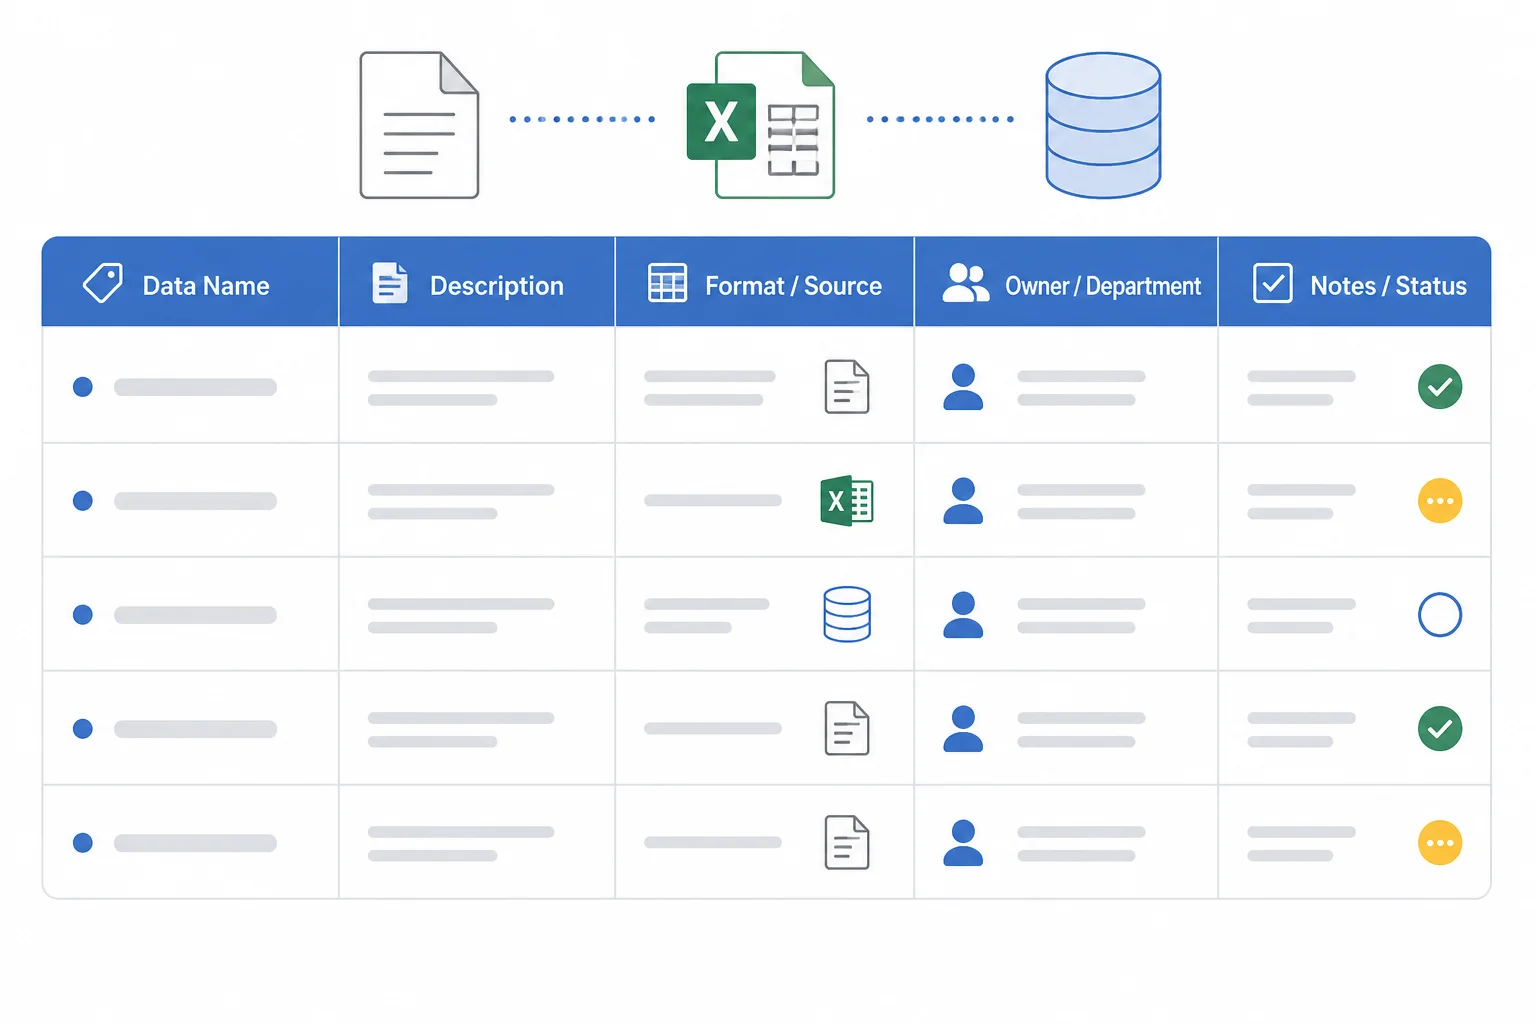Toggle the checkbox icon beside Notes / Status

[1273, 283]
